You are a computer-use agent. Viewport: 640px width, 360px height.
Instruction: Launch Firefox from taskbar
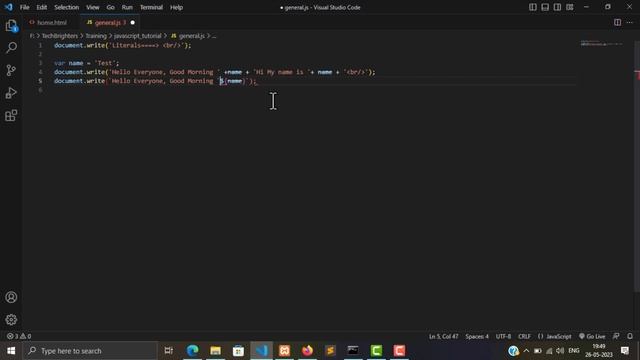307,351
